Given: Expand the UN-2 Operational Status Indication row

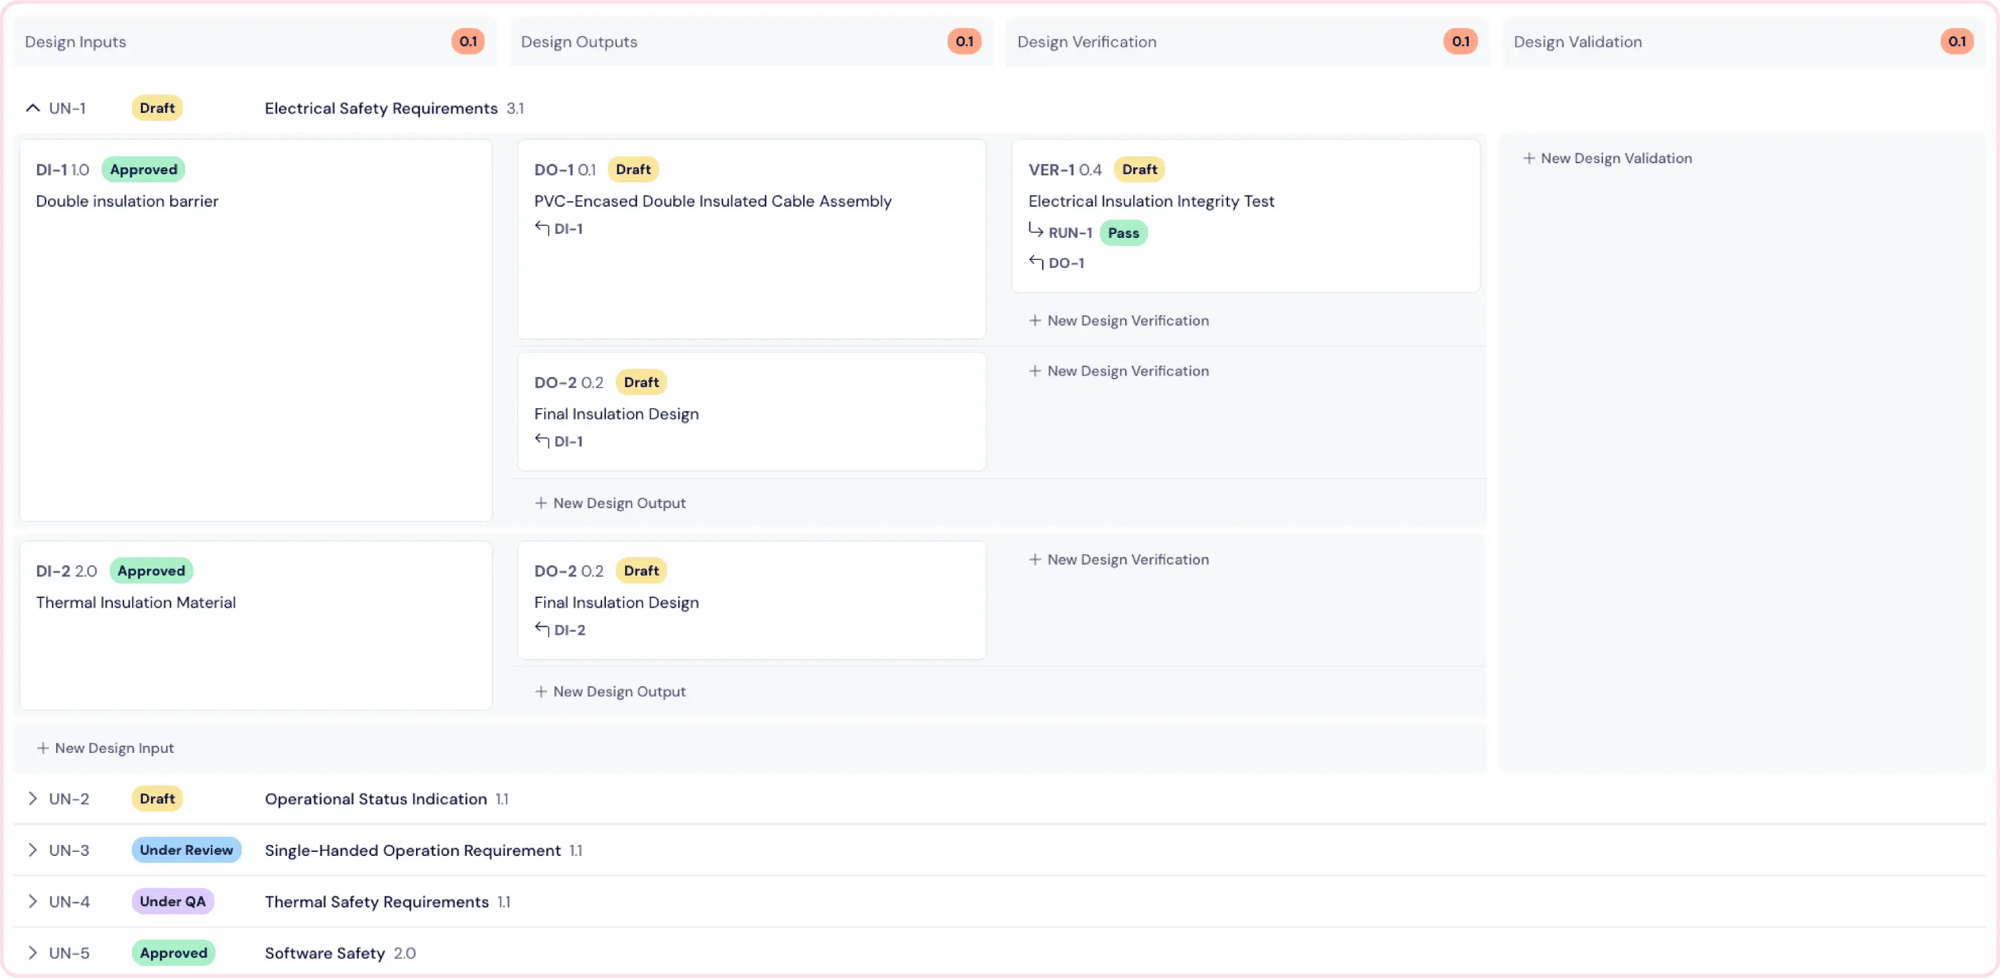Looking at the screenshot, I should point(33,799).
